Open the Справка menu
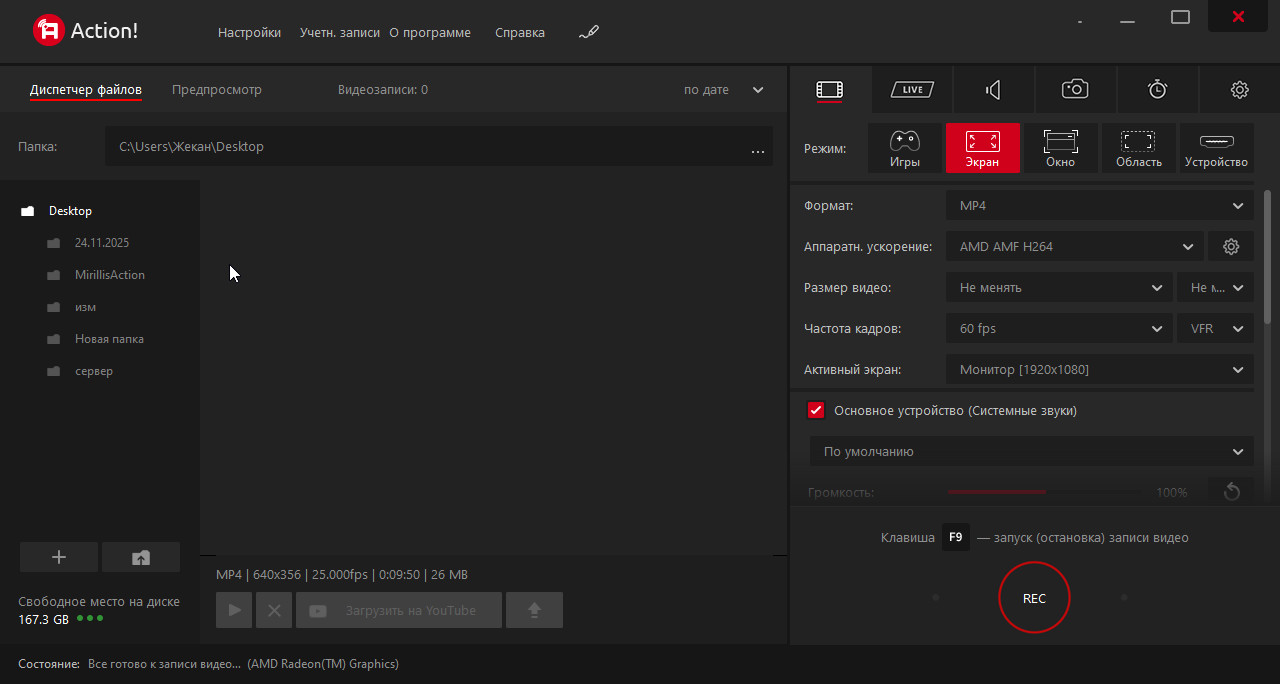Image resolution: width=1280 pixels, height=684 pixels. (520, 33)
